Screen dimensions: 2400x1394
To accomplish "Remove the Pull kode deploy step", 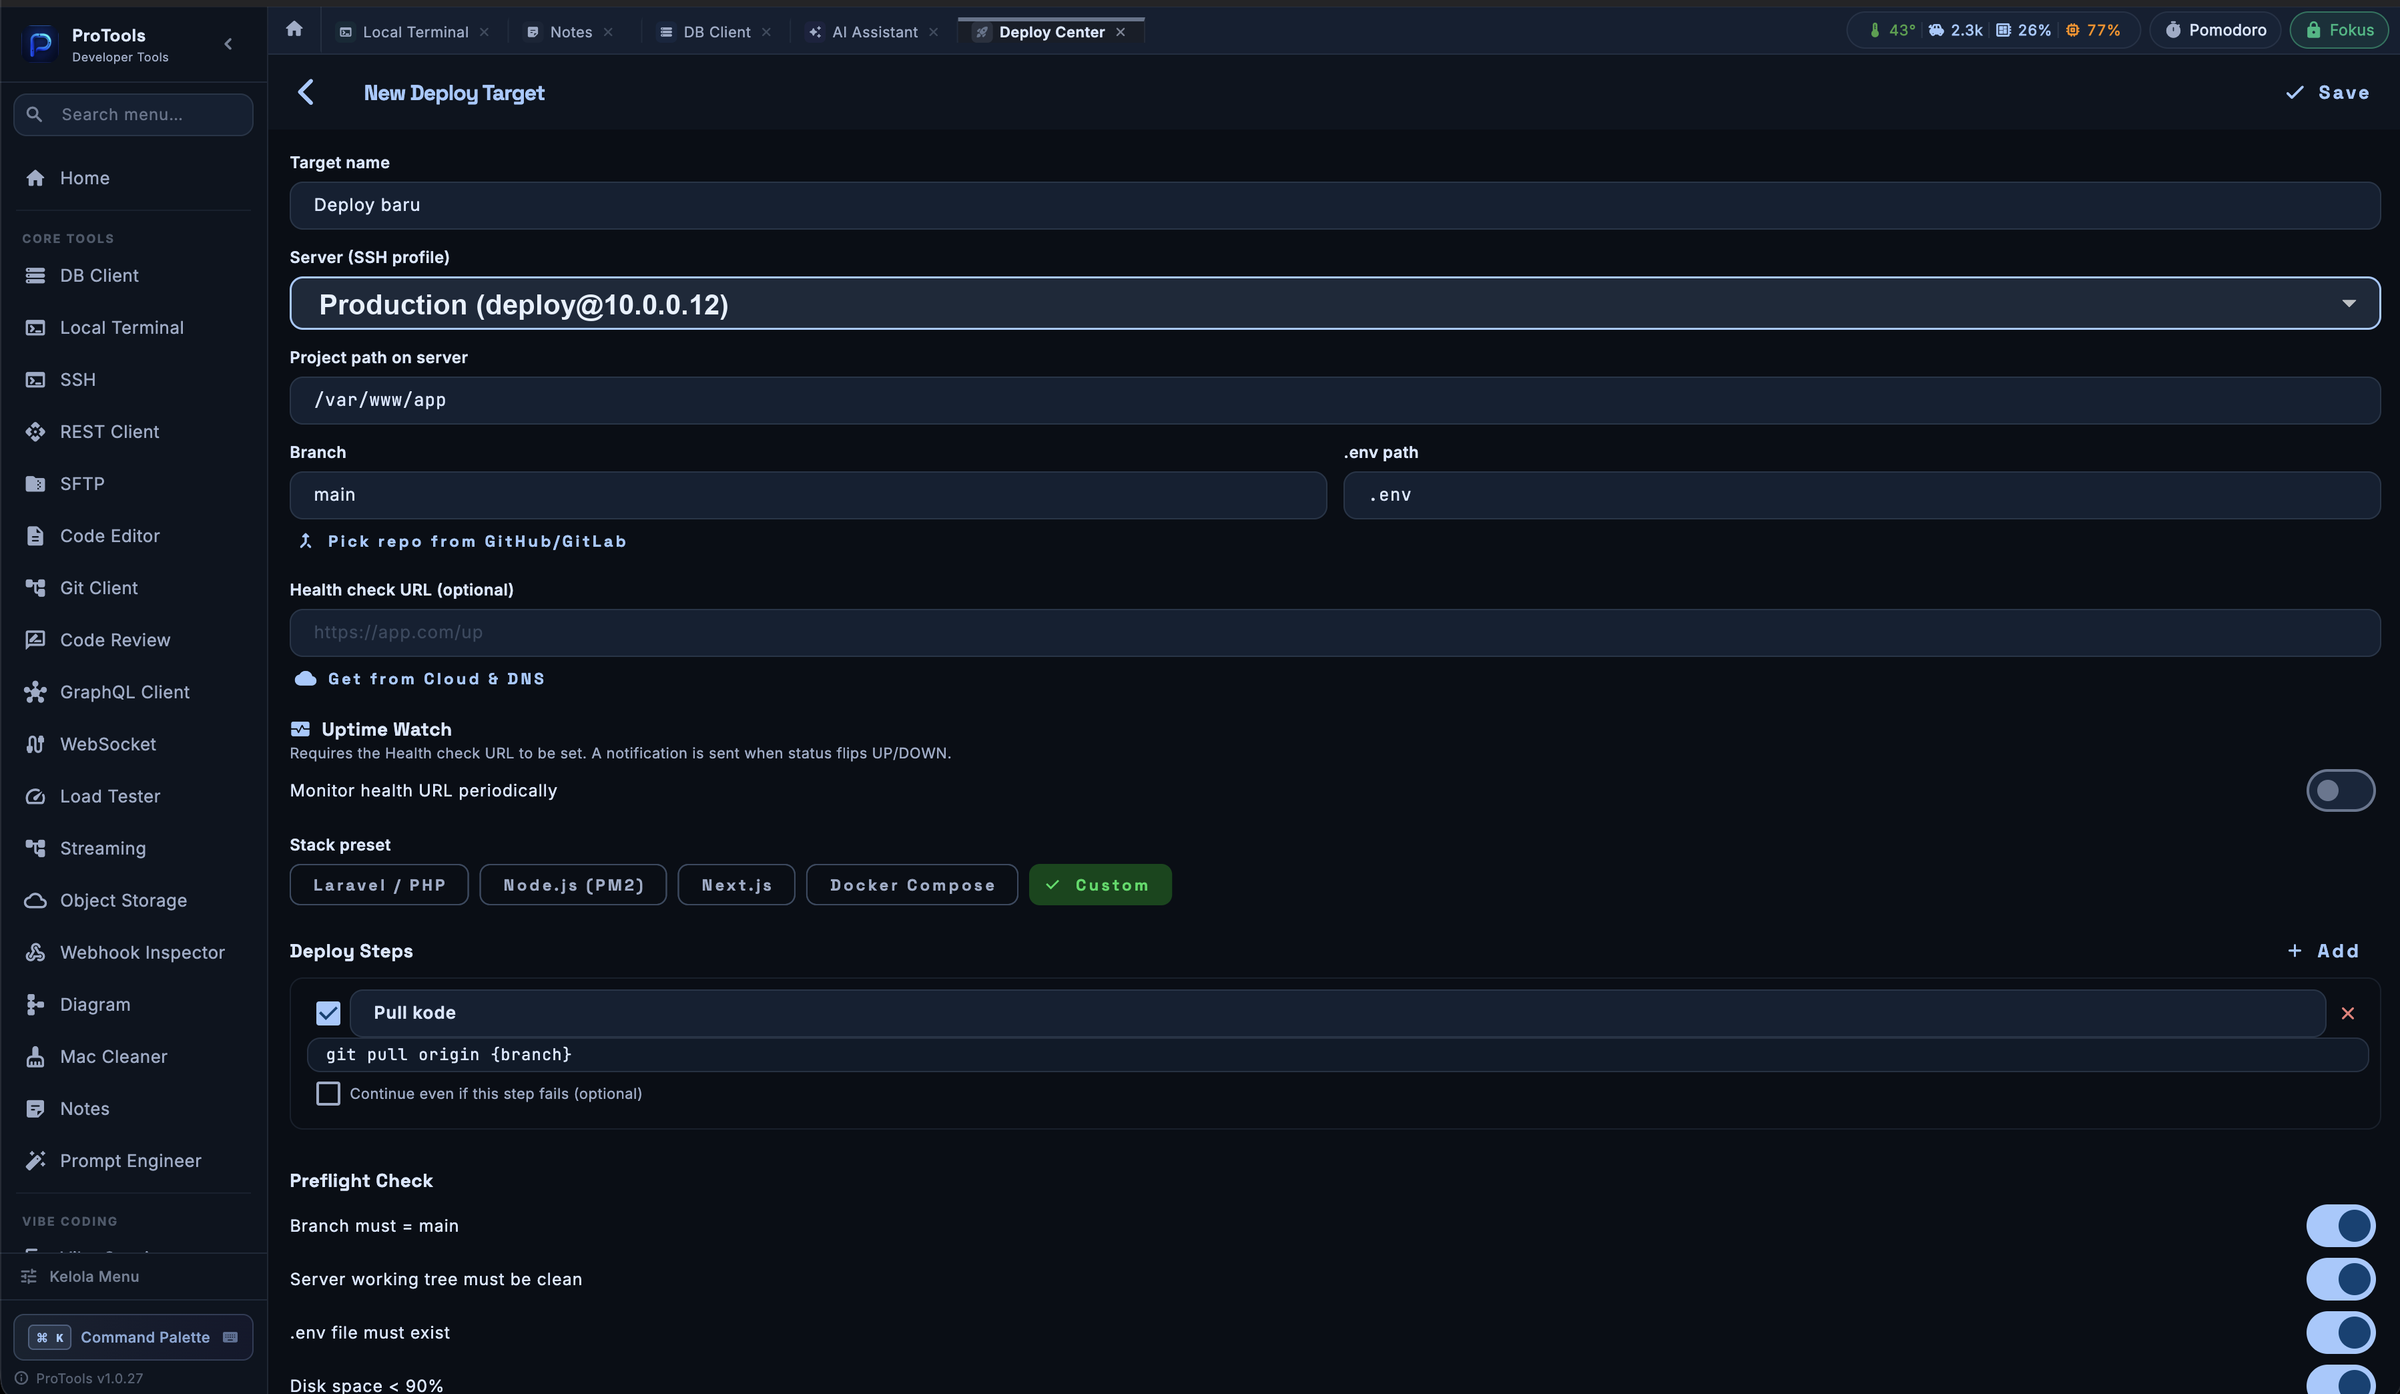I will click(2348, 1013).
